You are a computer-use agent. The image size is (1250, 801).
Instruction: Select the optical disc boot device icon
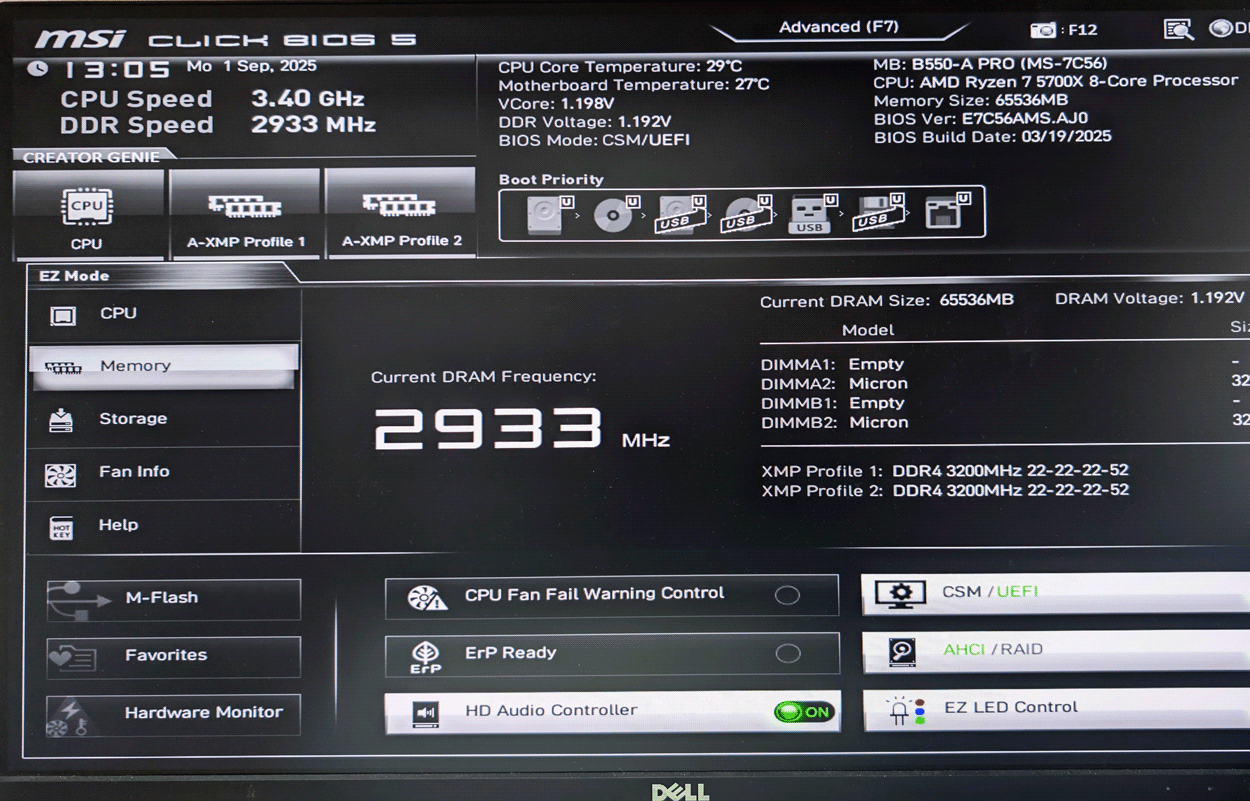pos(615,213)
